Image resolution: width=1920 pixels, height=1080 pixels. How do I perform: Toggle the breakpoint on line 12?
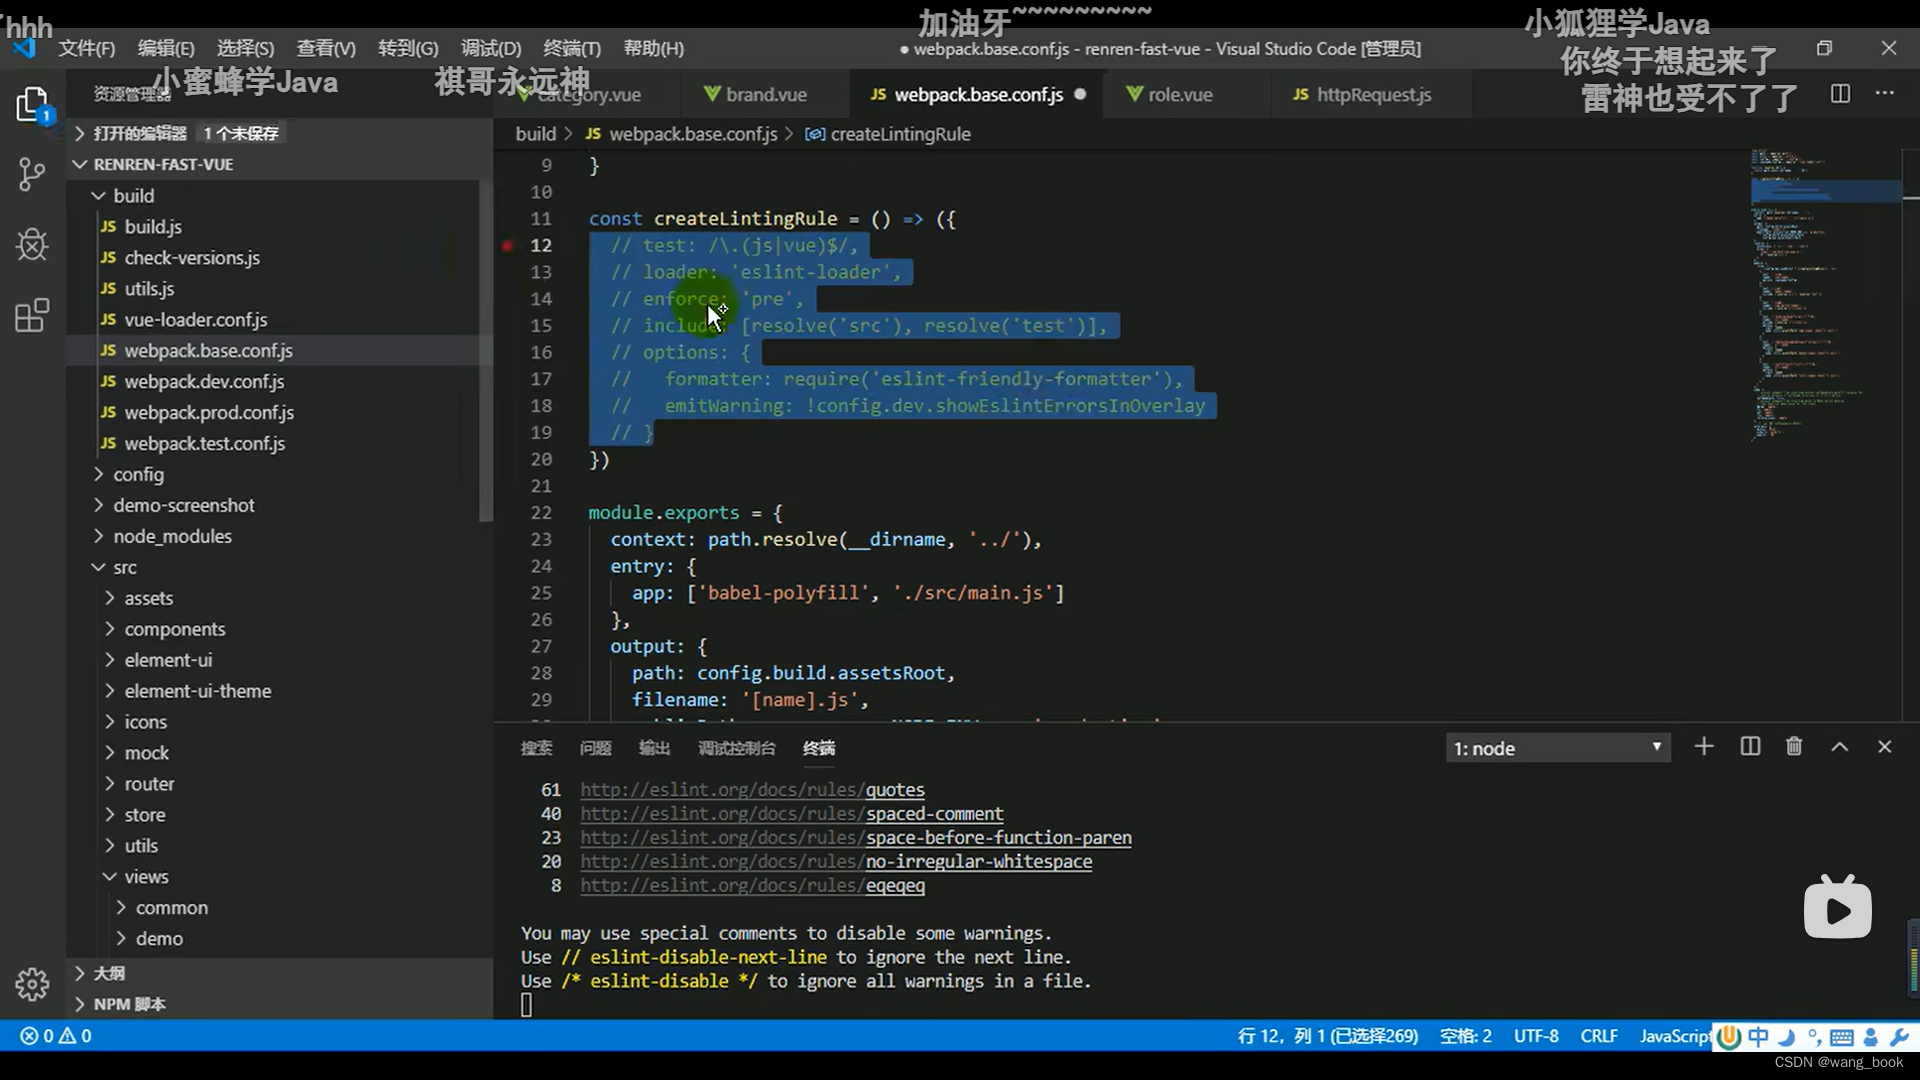(508, 246)
